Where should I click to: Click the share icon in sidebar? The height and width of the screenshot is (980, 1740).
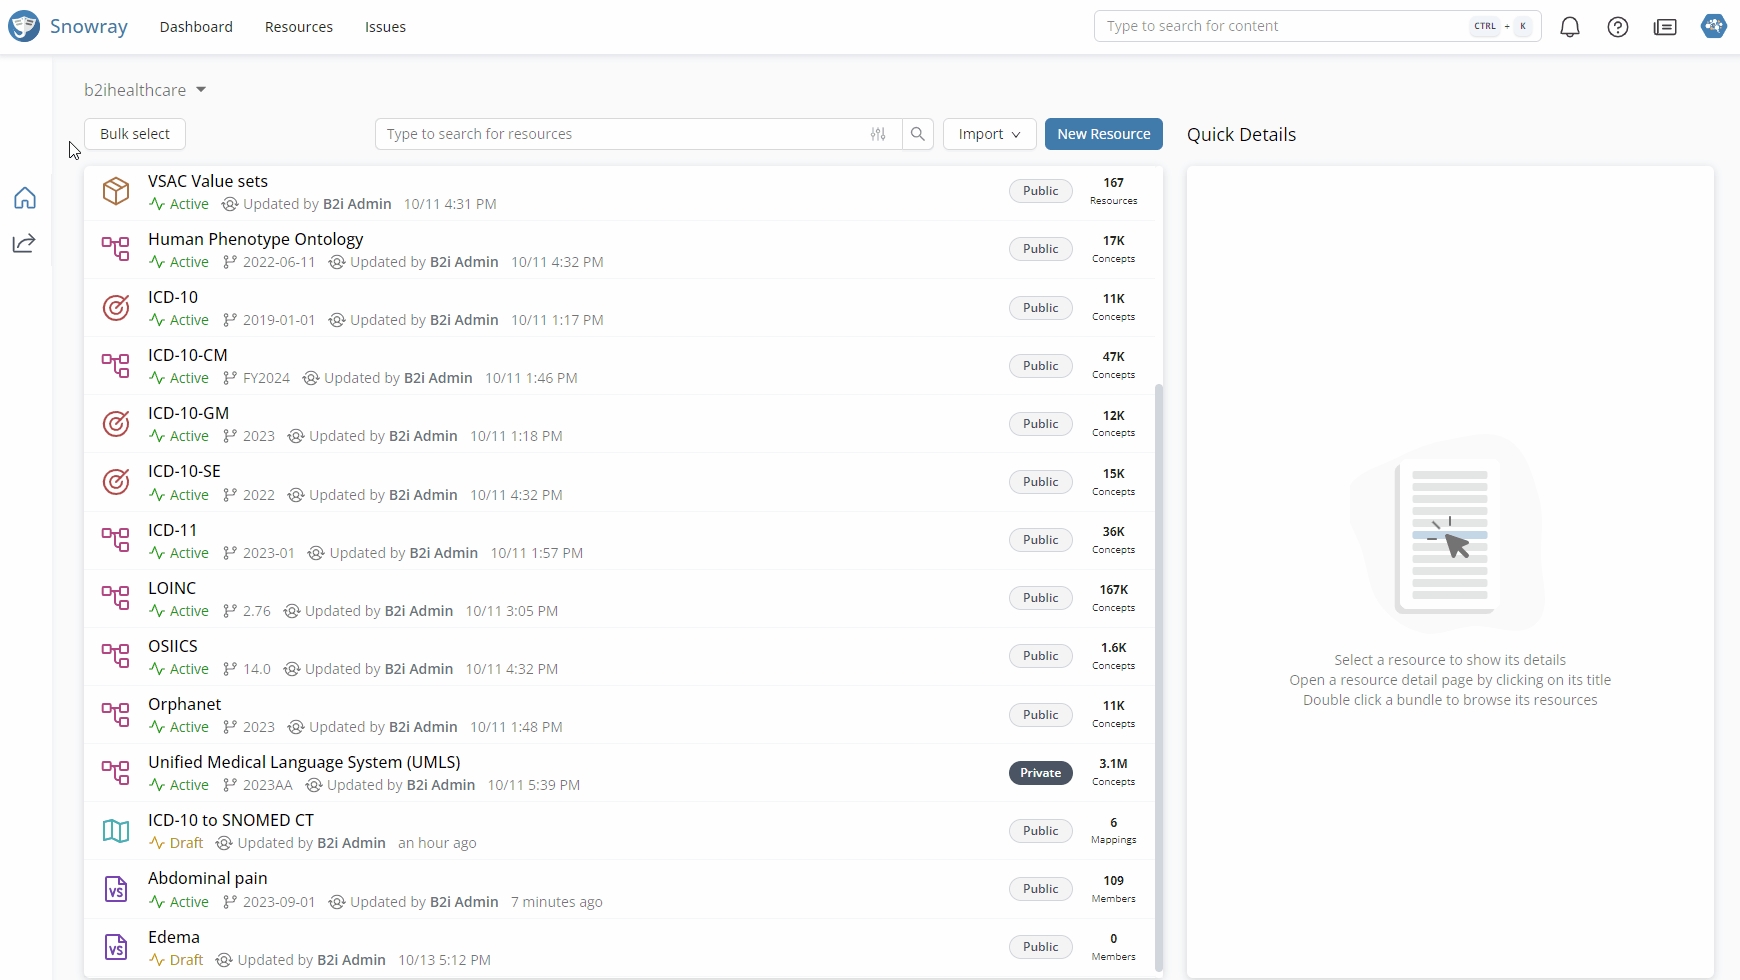24,243
